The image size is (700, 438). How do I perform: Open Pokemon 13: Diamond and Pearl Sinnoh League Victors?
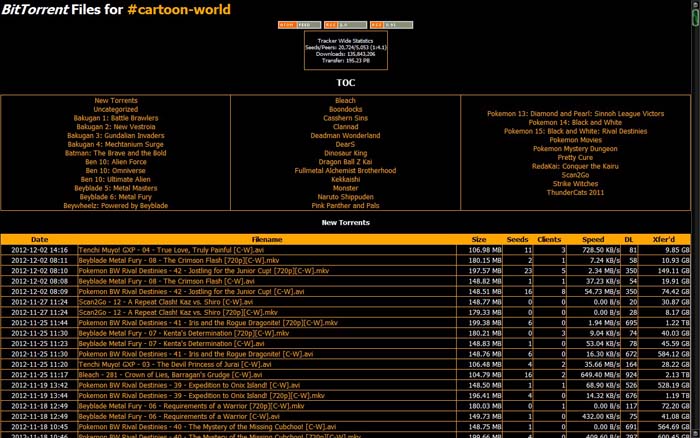click(x=575, y=114)
